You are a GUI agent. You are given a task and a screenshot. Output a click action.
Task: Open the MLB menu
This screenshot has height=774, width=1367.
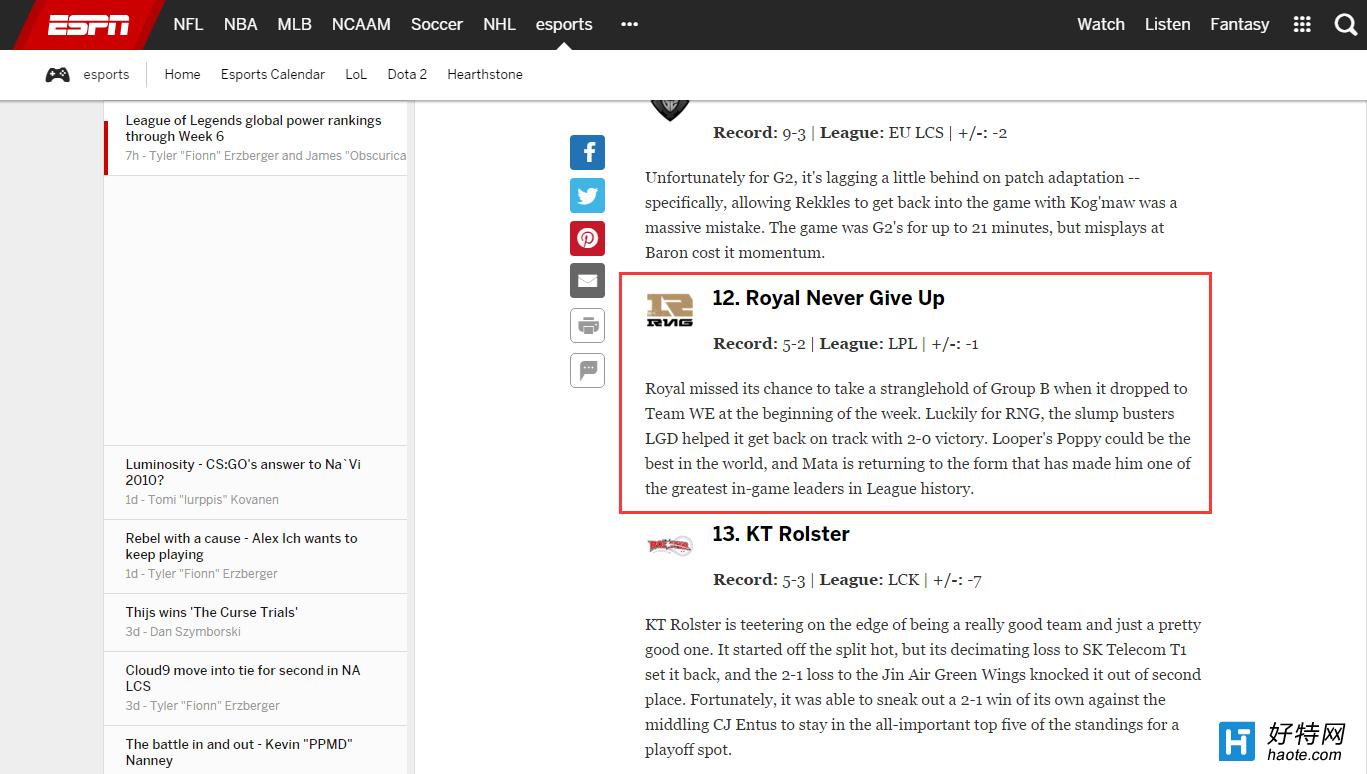[x=295, y=24]
